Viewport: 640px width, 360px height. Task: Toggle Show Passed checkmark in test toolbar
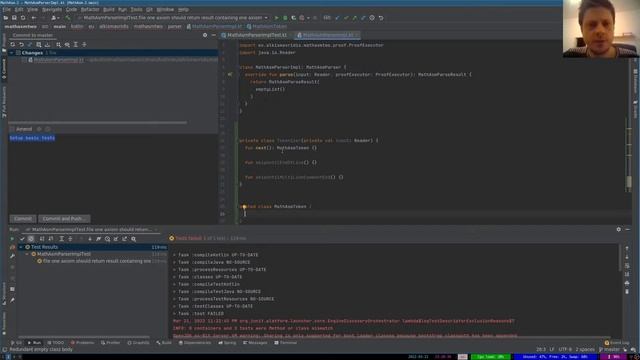(x=22, y=239)
